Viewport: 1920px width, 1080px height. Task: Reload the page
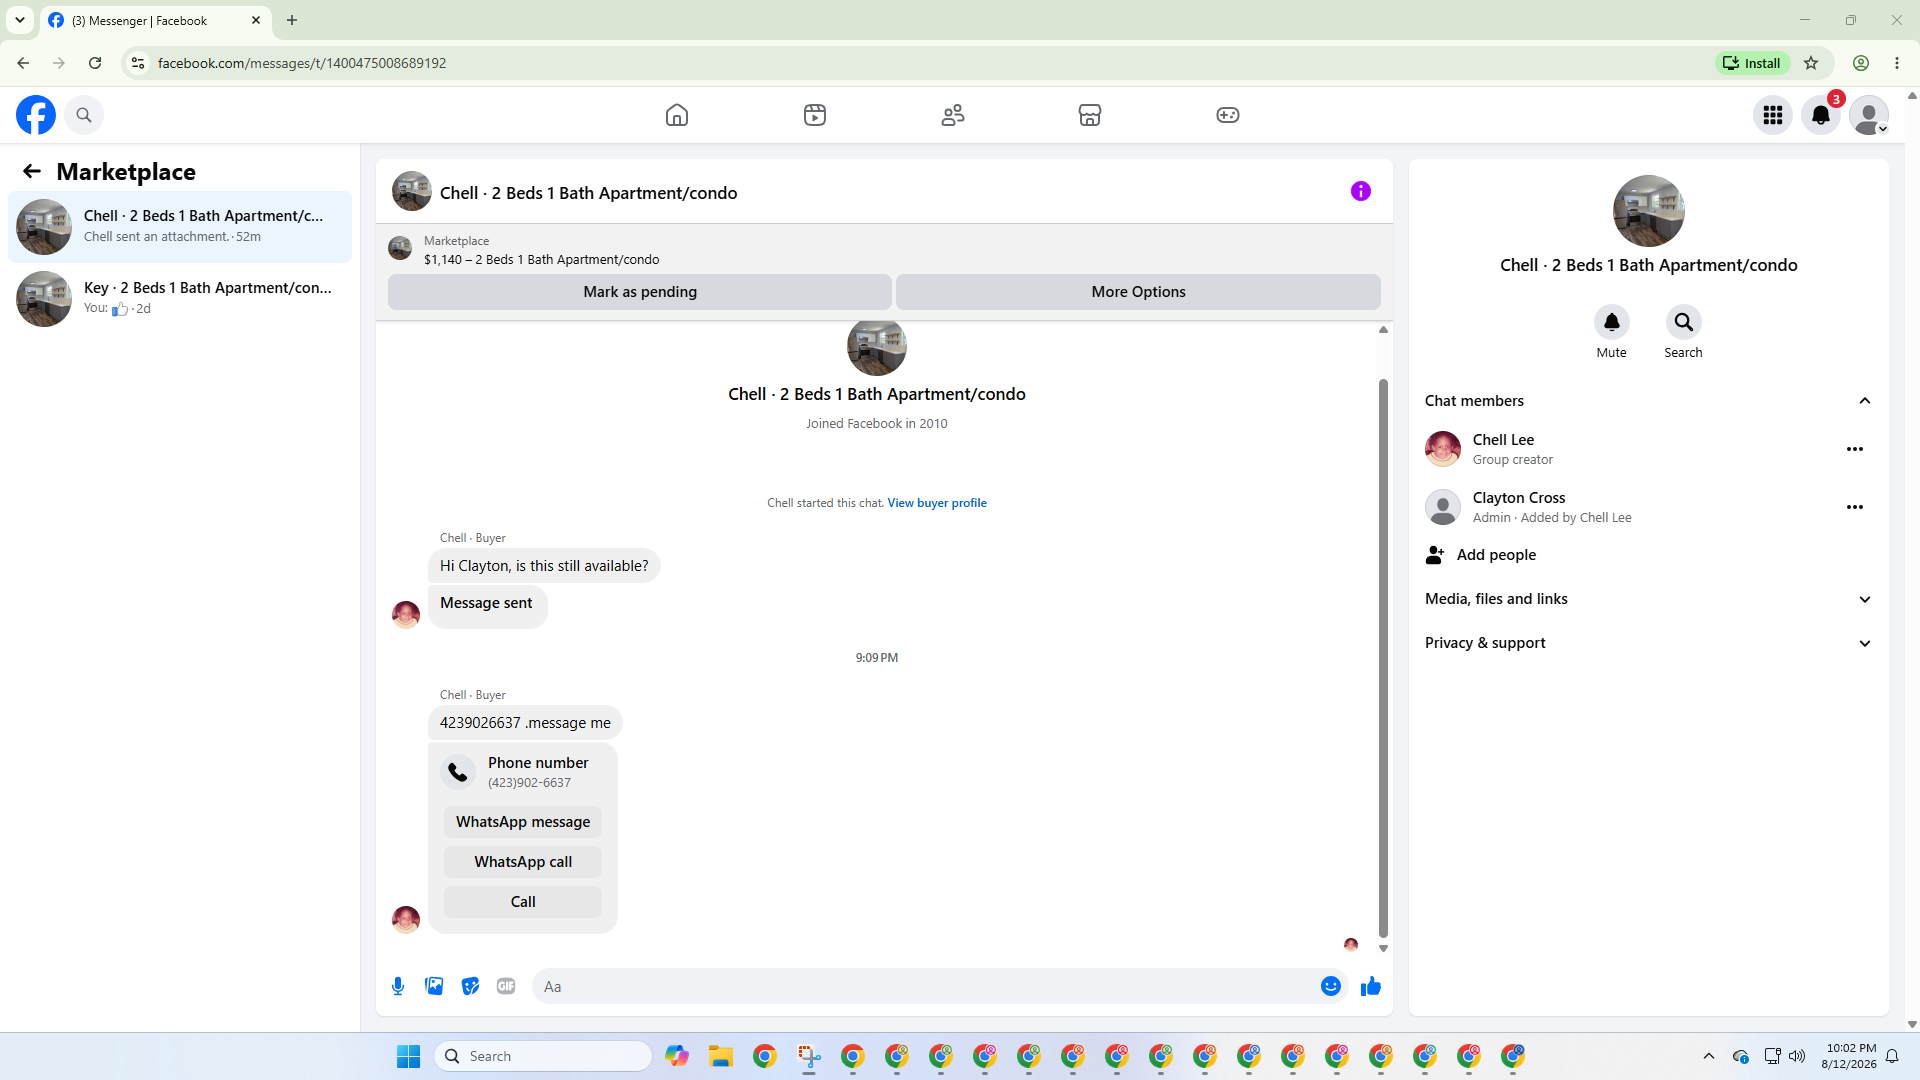pos(95,63)
